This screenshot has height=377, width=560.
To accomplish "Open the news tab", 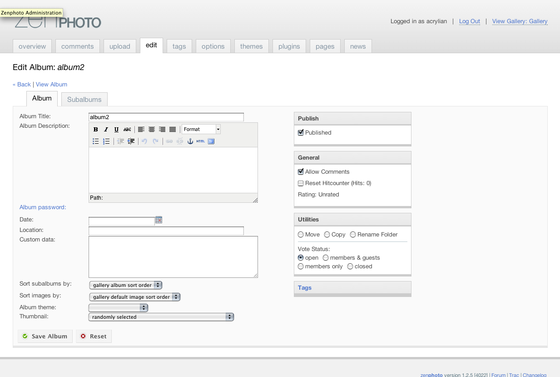I will (358, 46).
